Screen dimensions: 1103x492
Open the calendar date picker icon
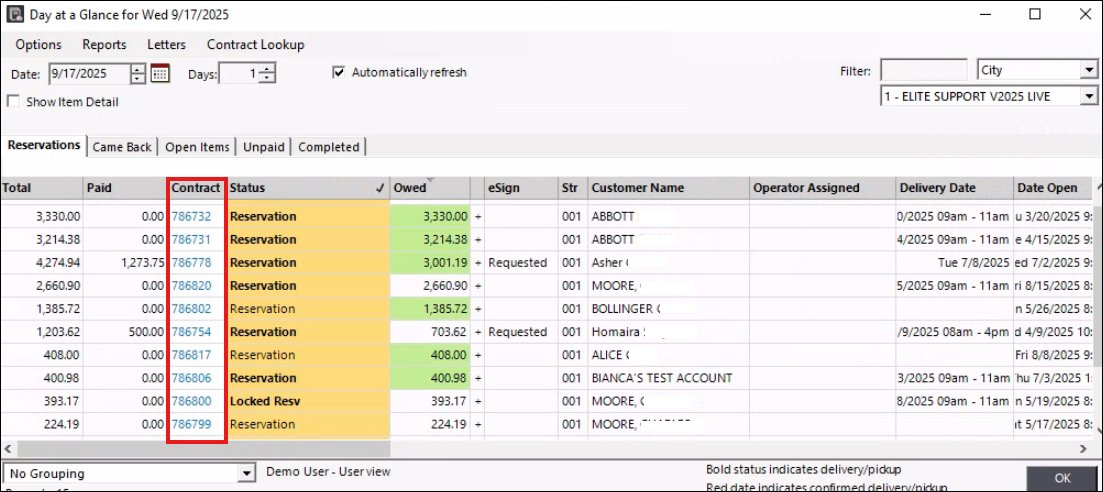tap(160, 73)
